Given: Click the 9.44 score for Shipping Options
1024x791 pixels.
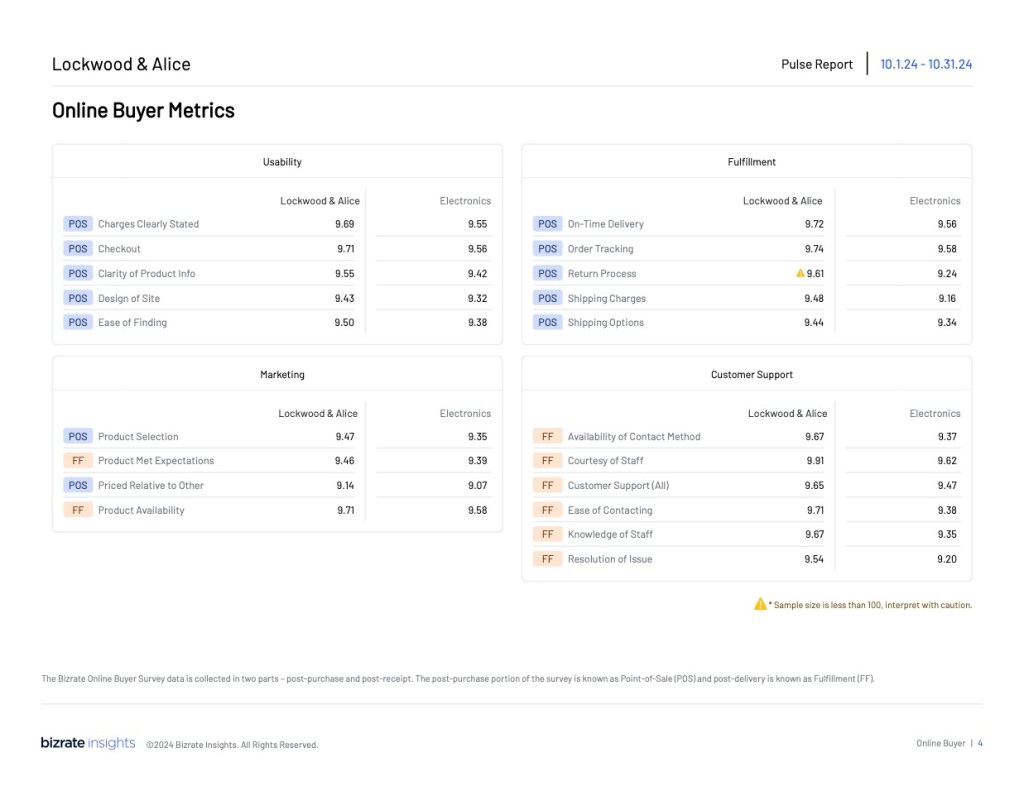Looking at the screenshot, I should [814, 323].
